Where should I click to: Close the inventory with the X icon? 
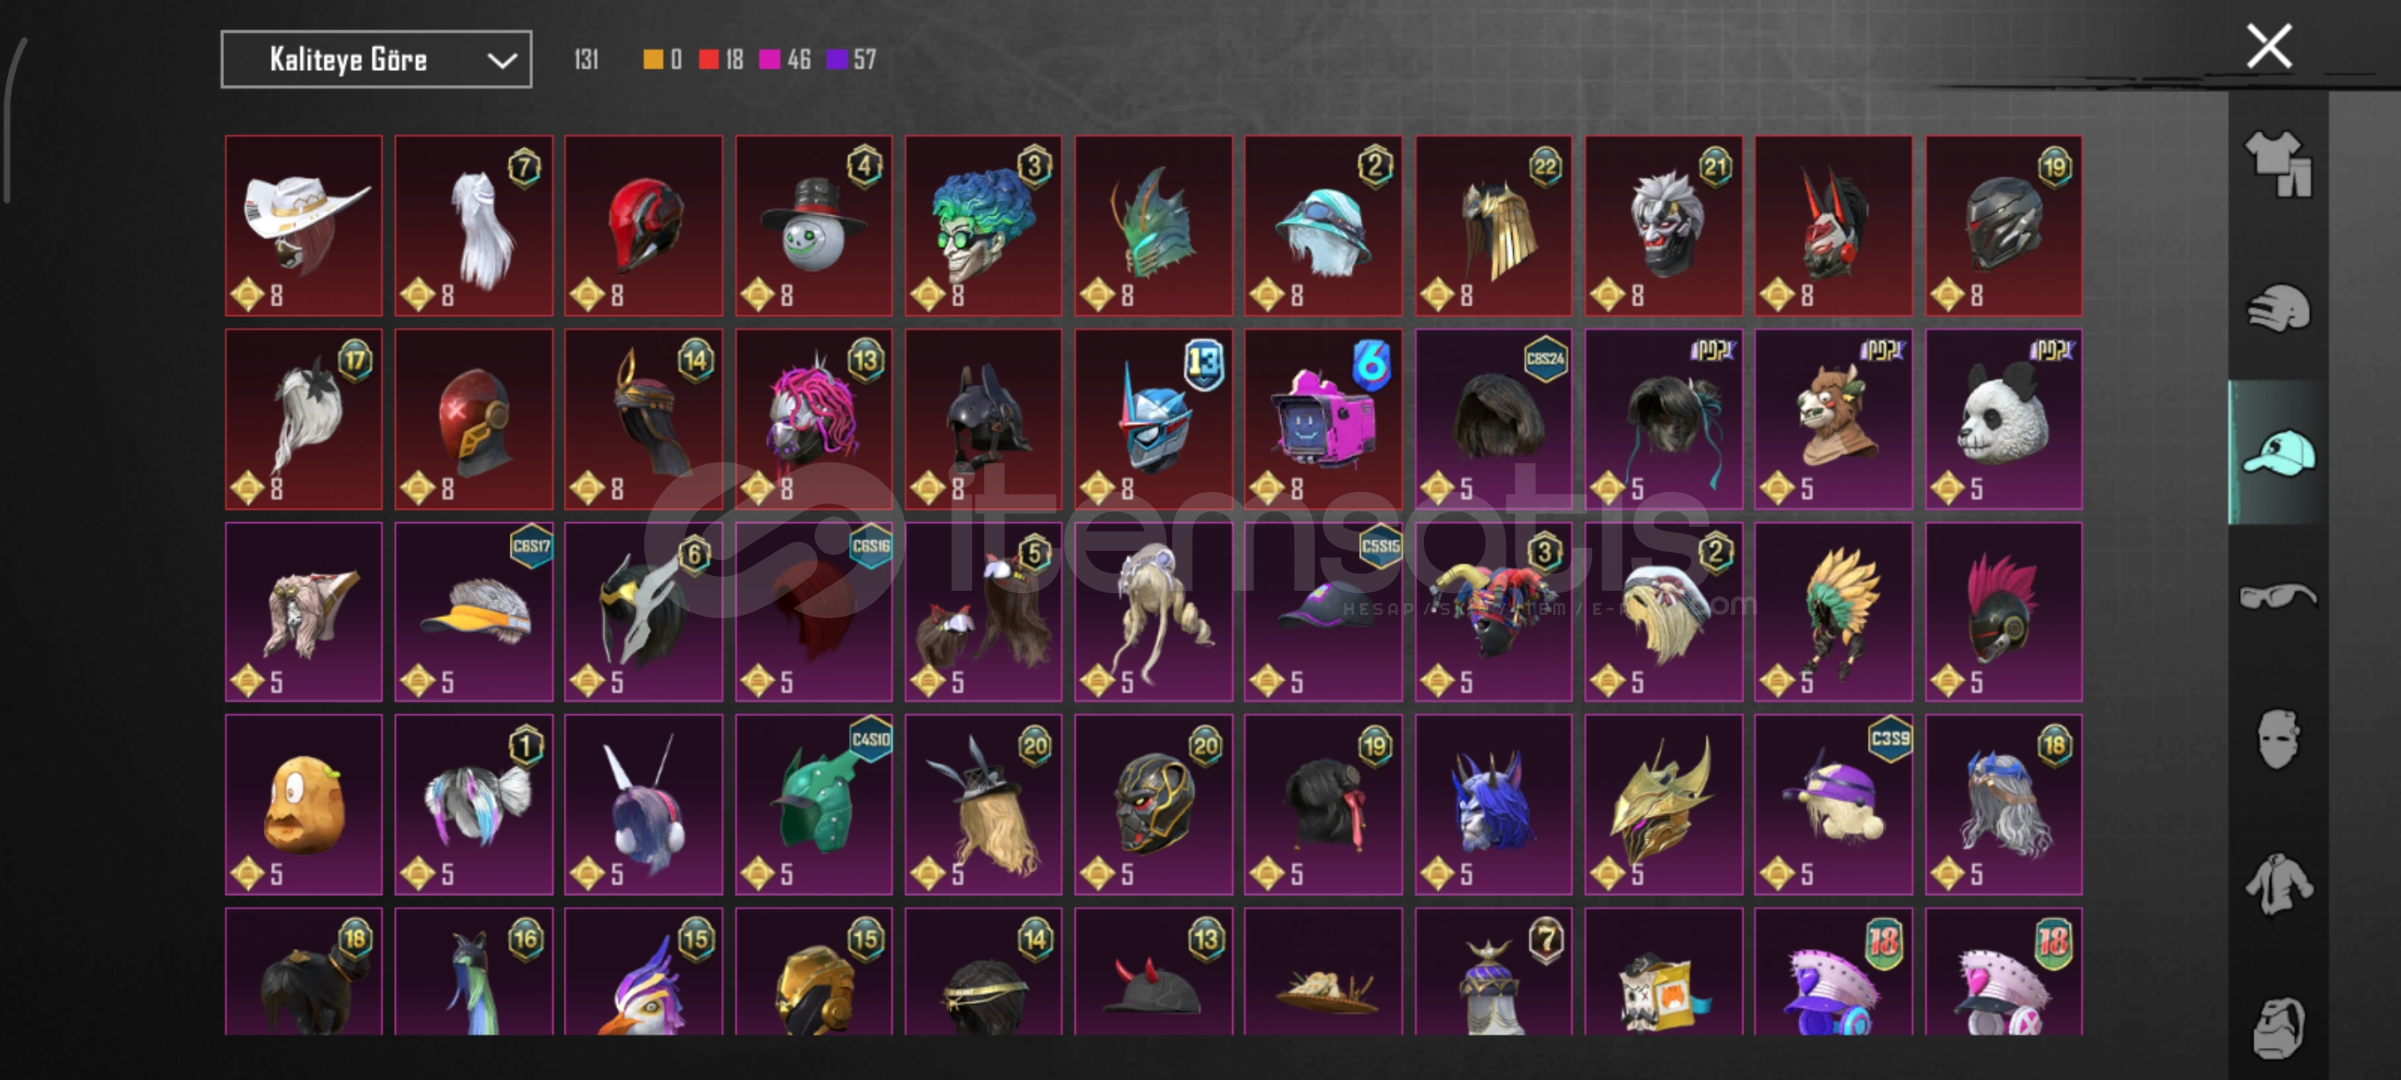(x=2269, y=46)
